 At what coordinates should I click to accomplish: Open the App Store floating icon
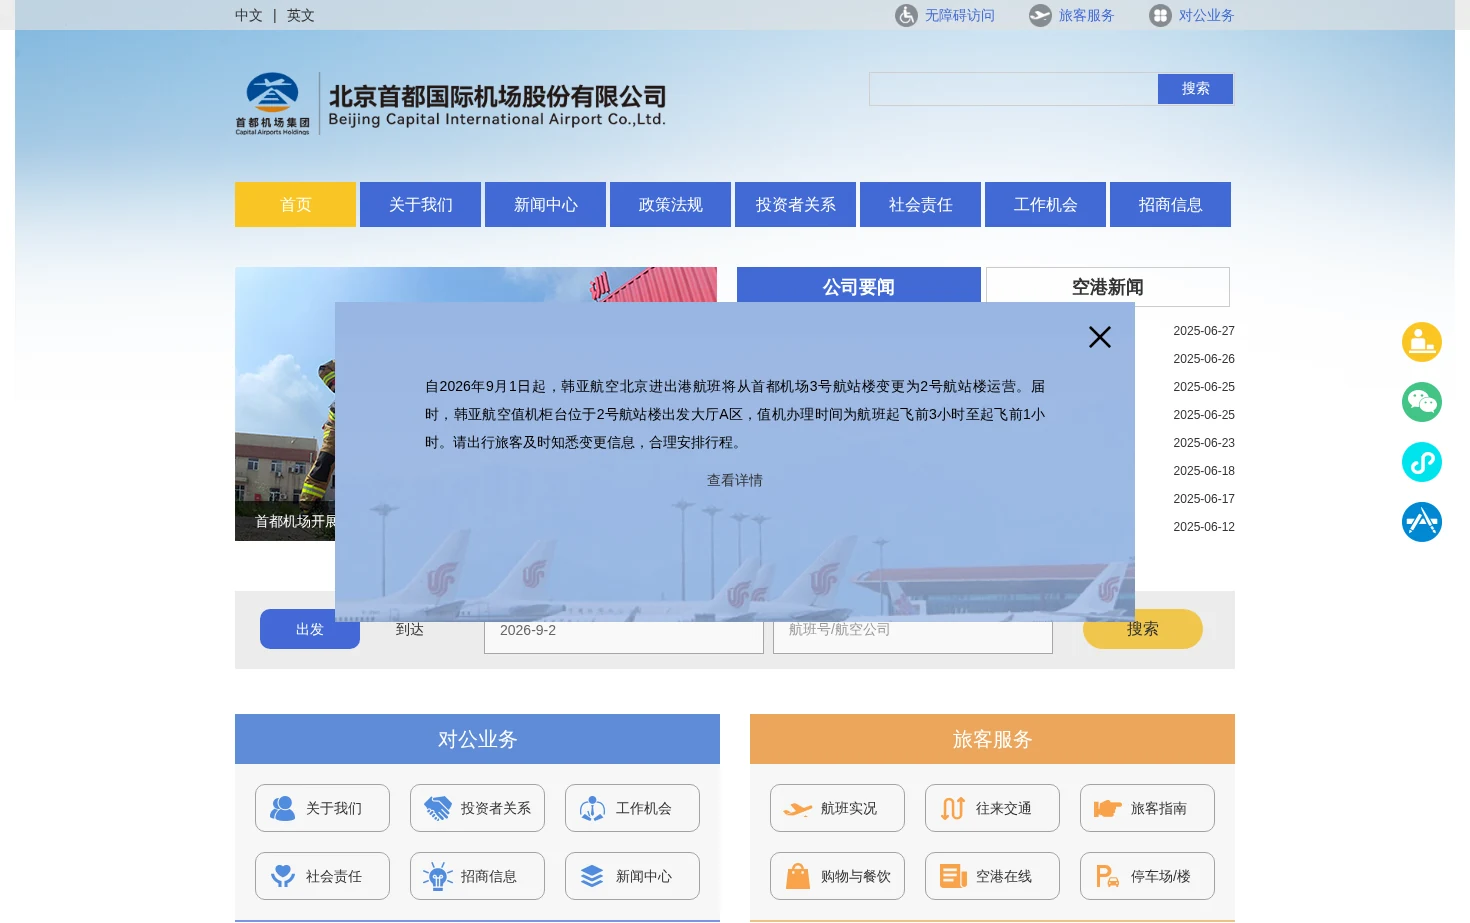1422,522
